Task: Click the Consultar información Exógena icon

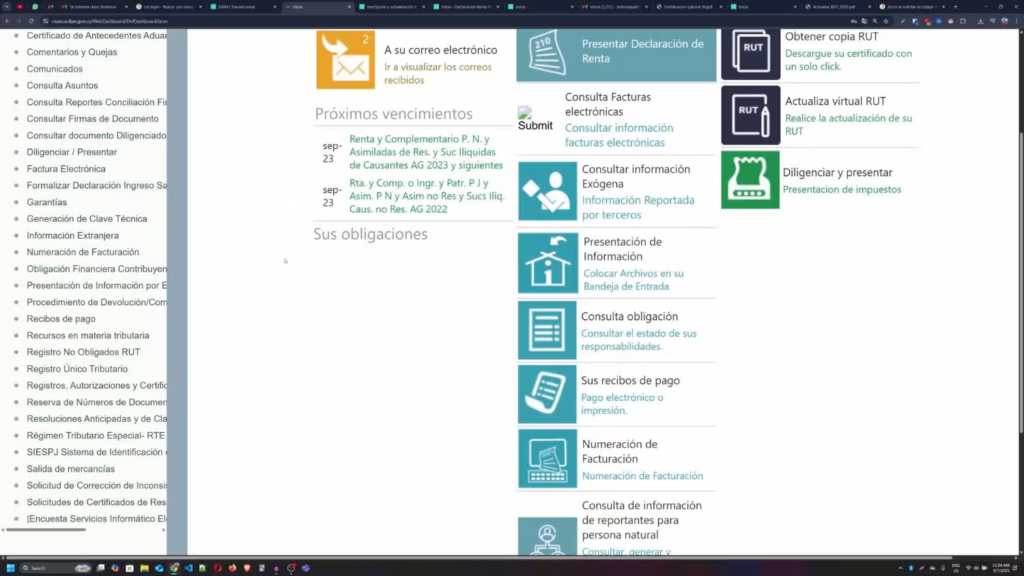Action: coord(547,191)
